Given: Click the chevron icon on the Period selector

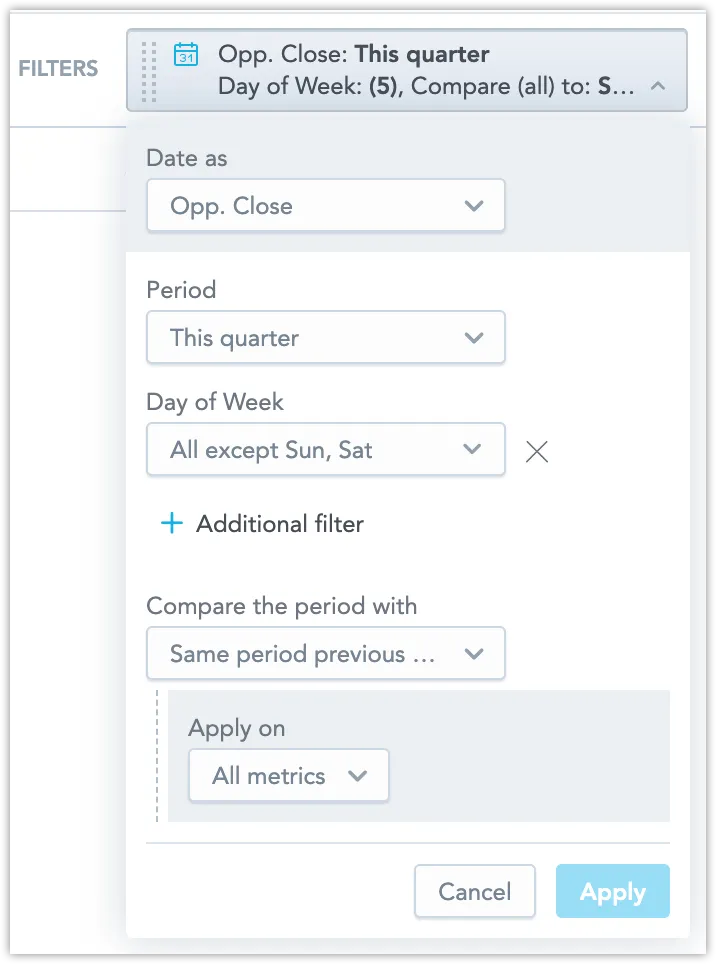Looking at the screenshot, I should pos(474,338).
